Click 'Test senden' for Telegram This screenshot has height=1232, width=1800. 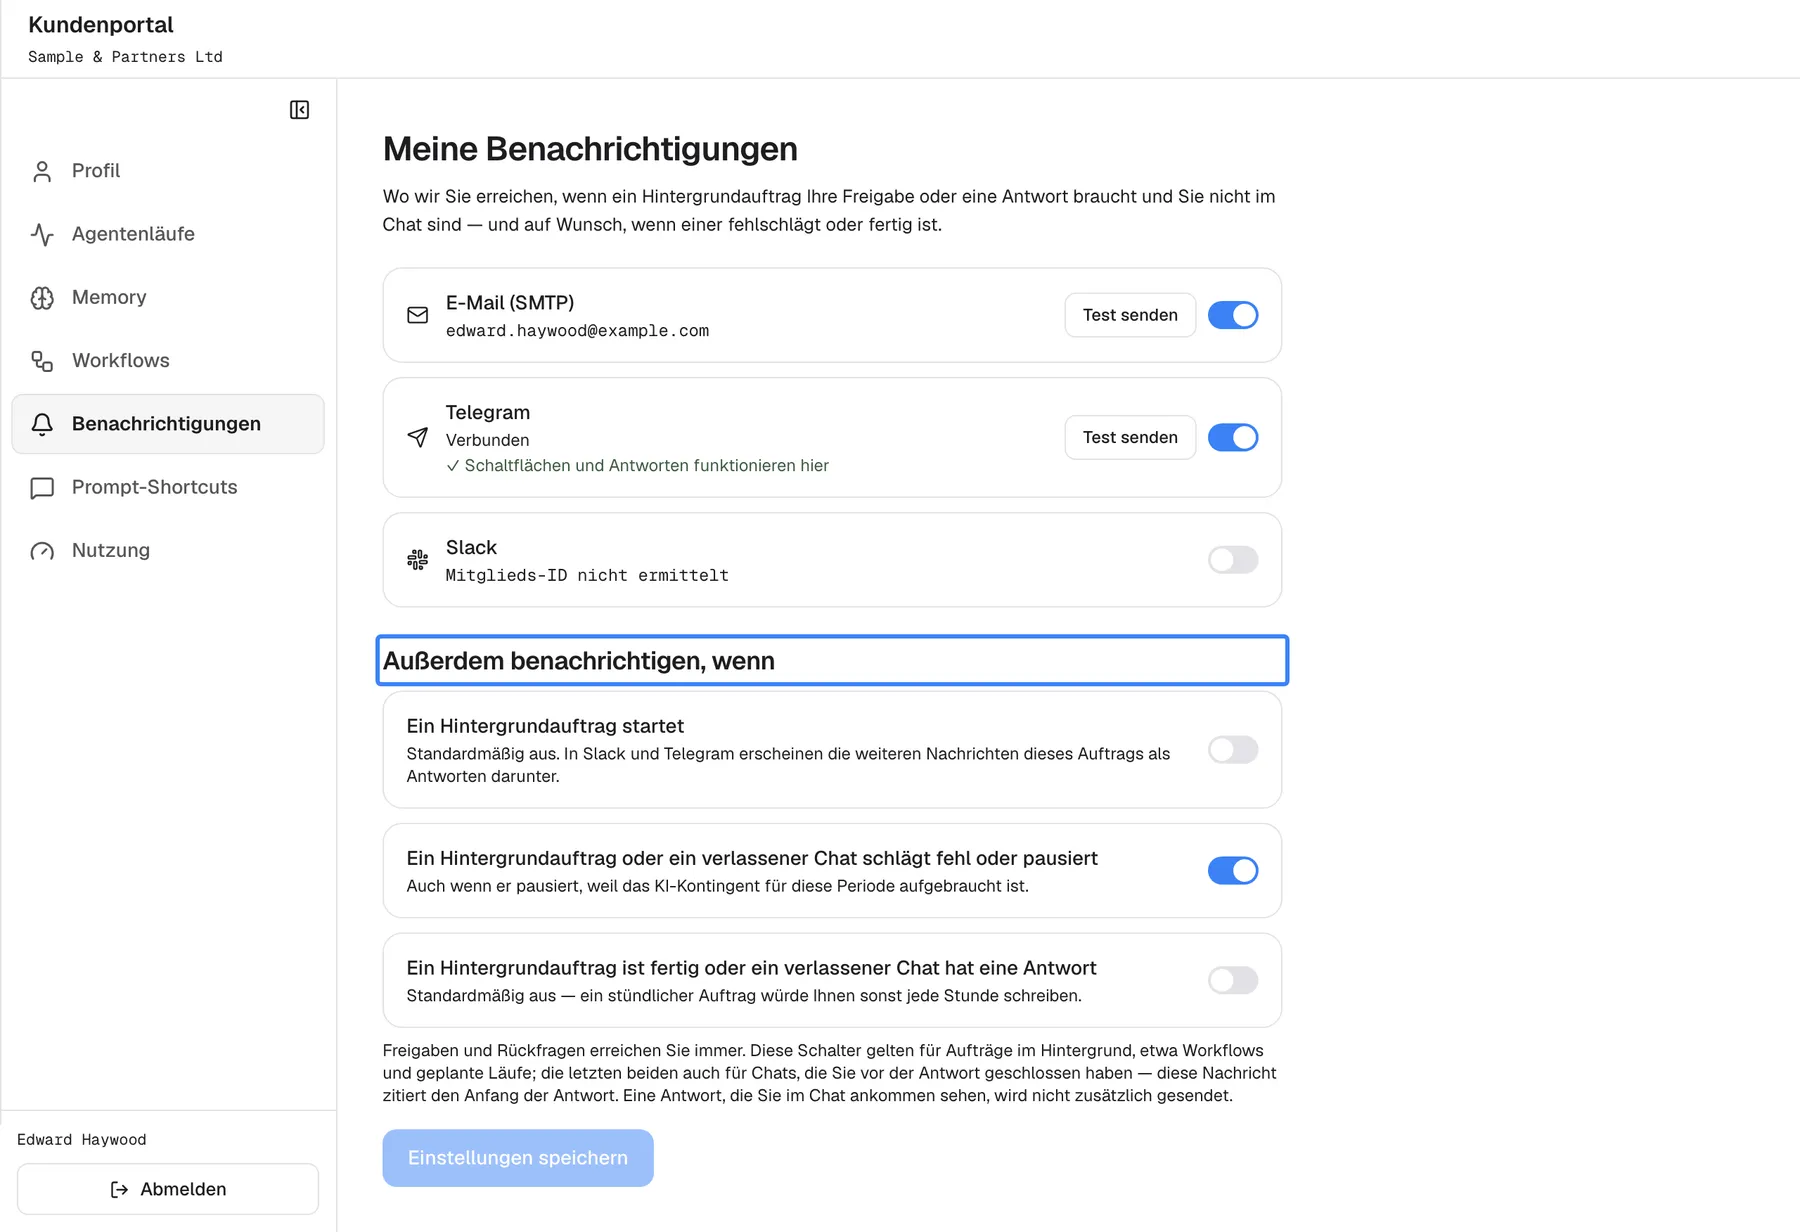coord(1130,437)
